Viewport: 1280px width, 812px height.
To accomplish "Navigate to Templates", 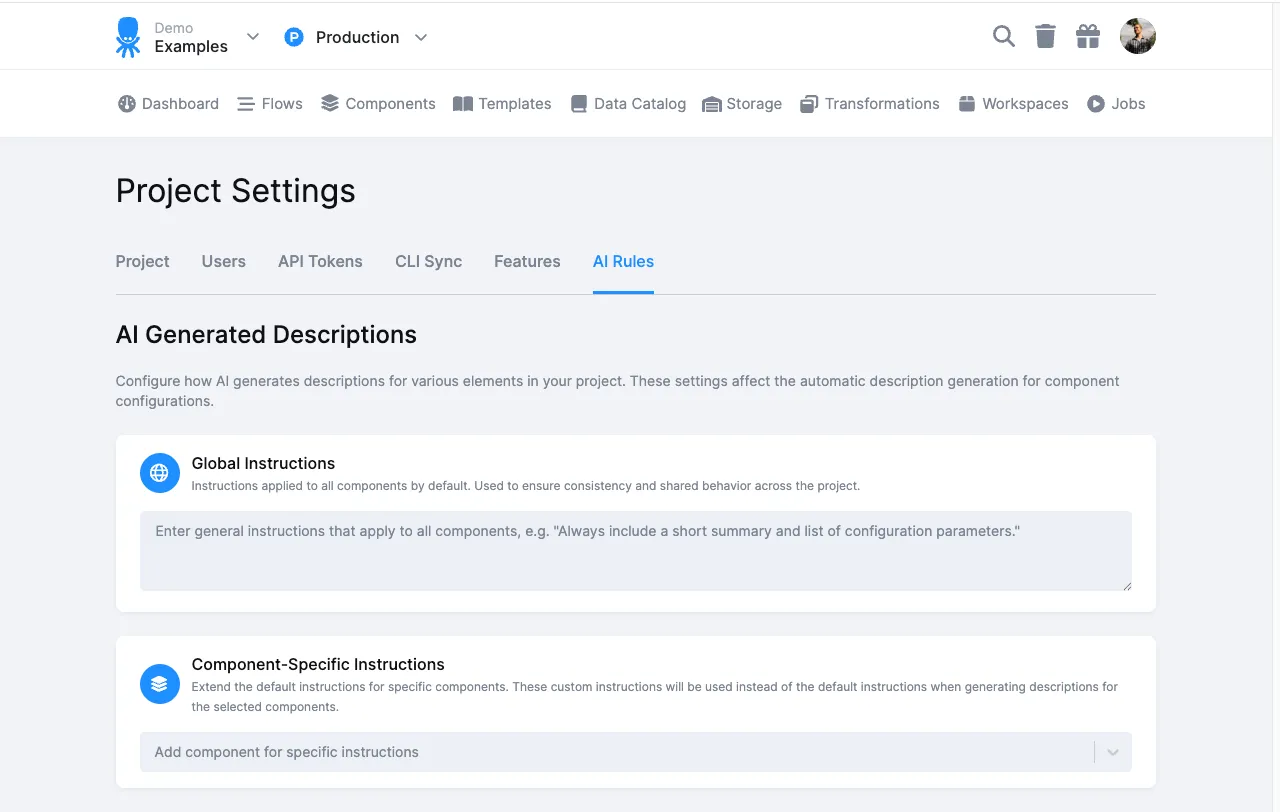I will coord(502,104).
